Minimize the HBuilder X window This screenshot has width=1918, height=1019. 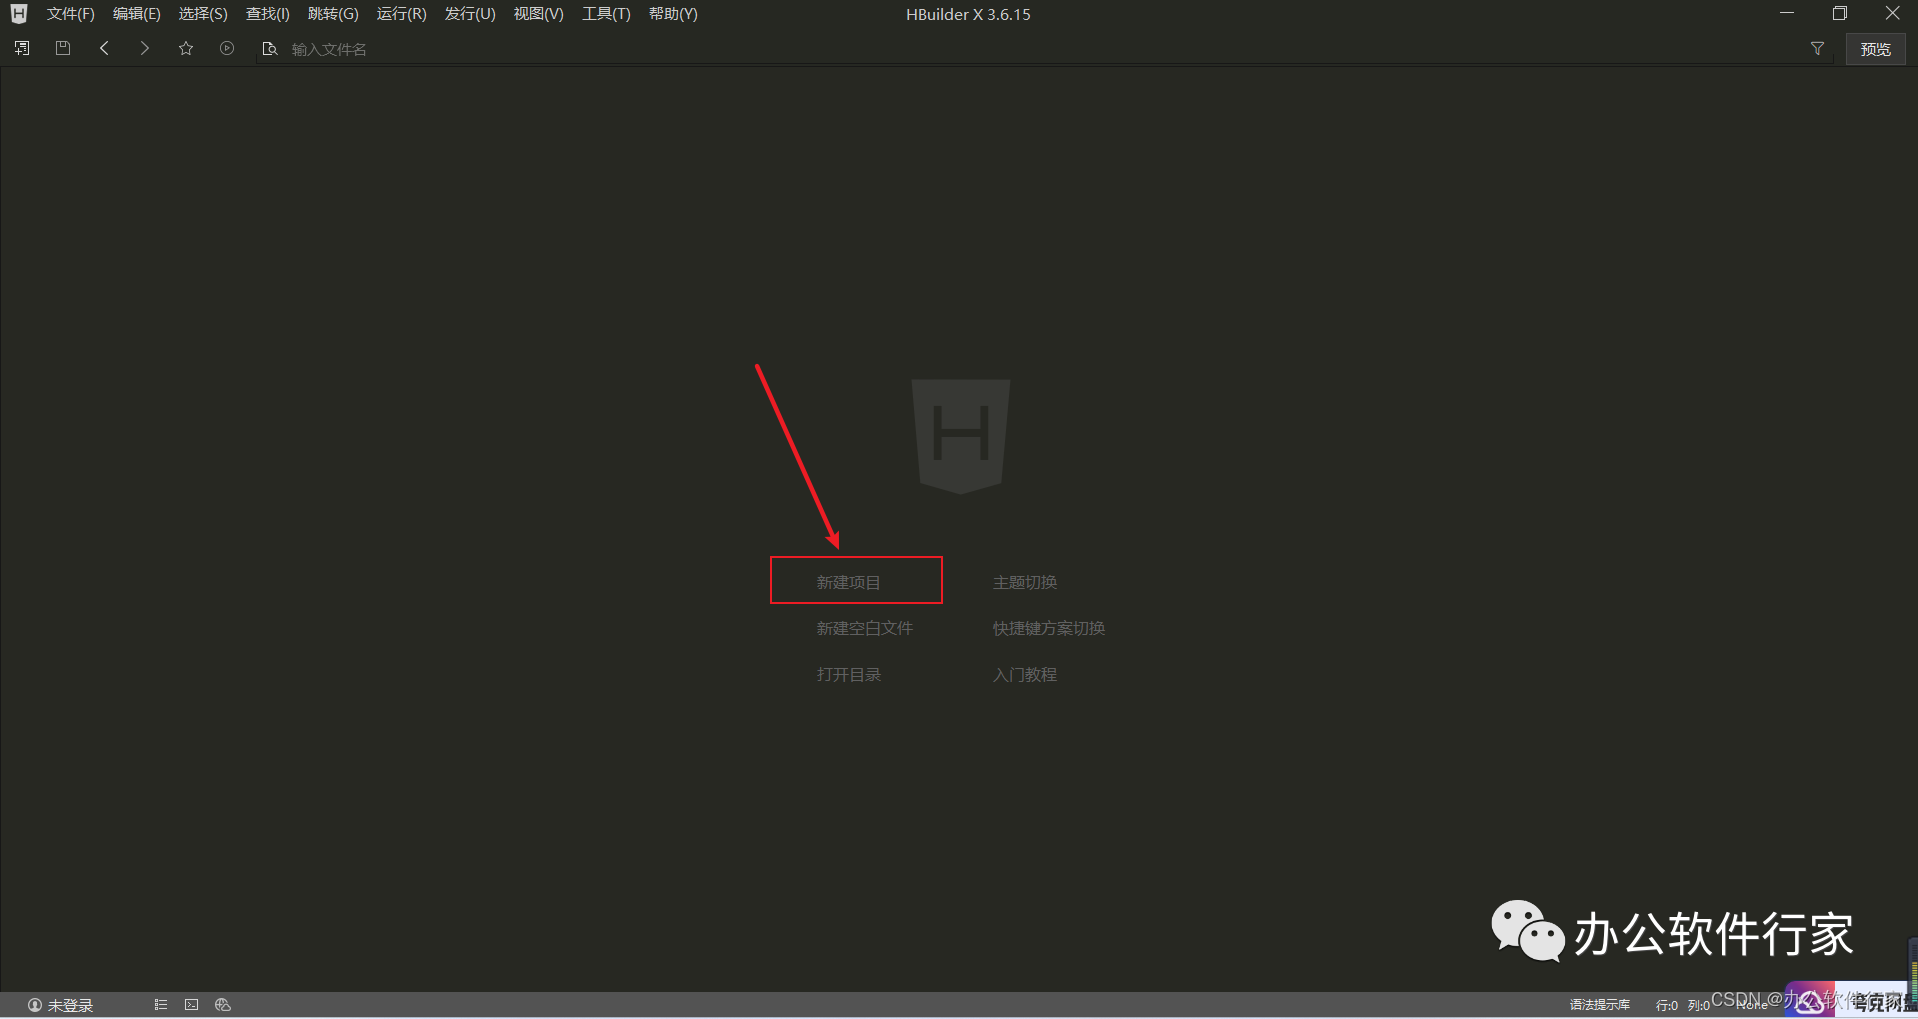coord(1787,13)
